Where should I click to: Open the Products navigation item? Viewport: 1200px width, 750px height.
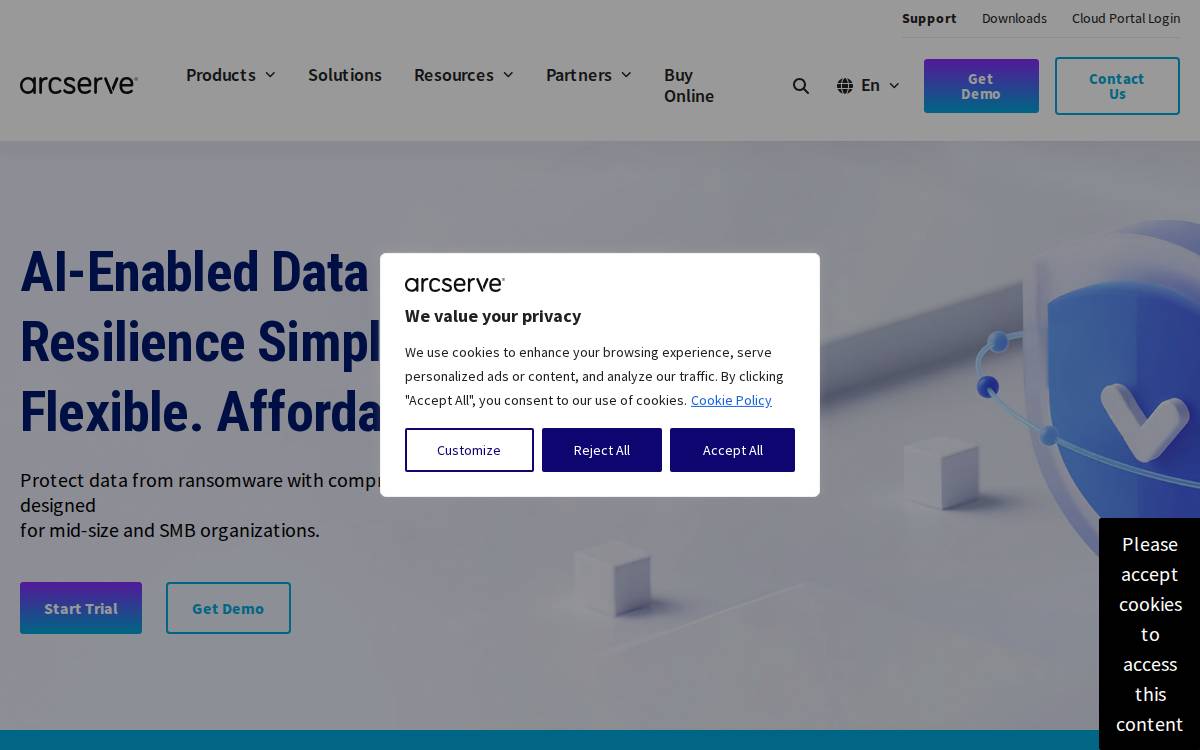(221, 75)
